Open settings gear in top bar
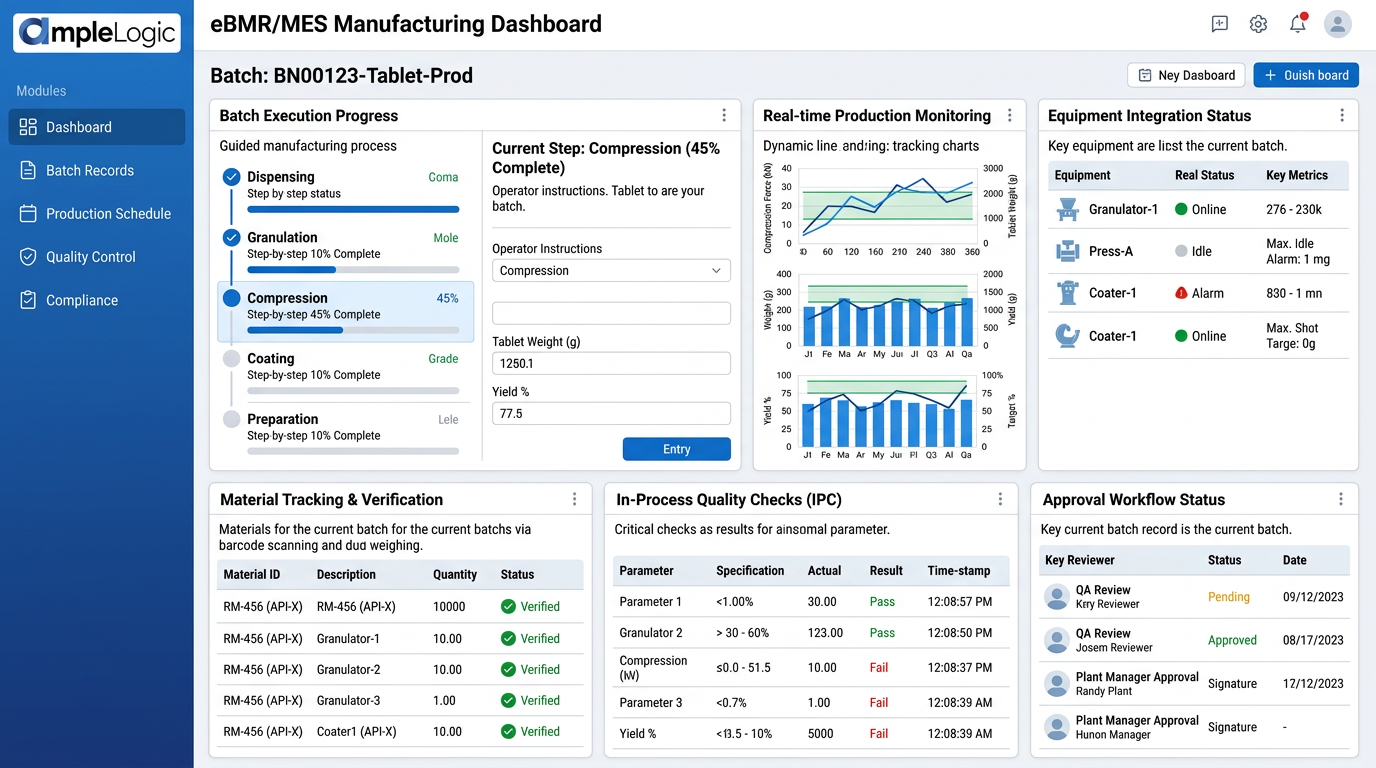Image resolution: width=1376 pixels, height=768 pixels. point(1258,24)
